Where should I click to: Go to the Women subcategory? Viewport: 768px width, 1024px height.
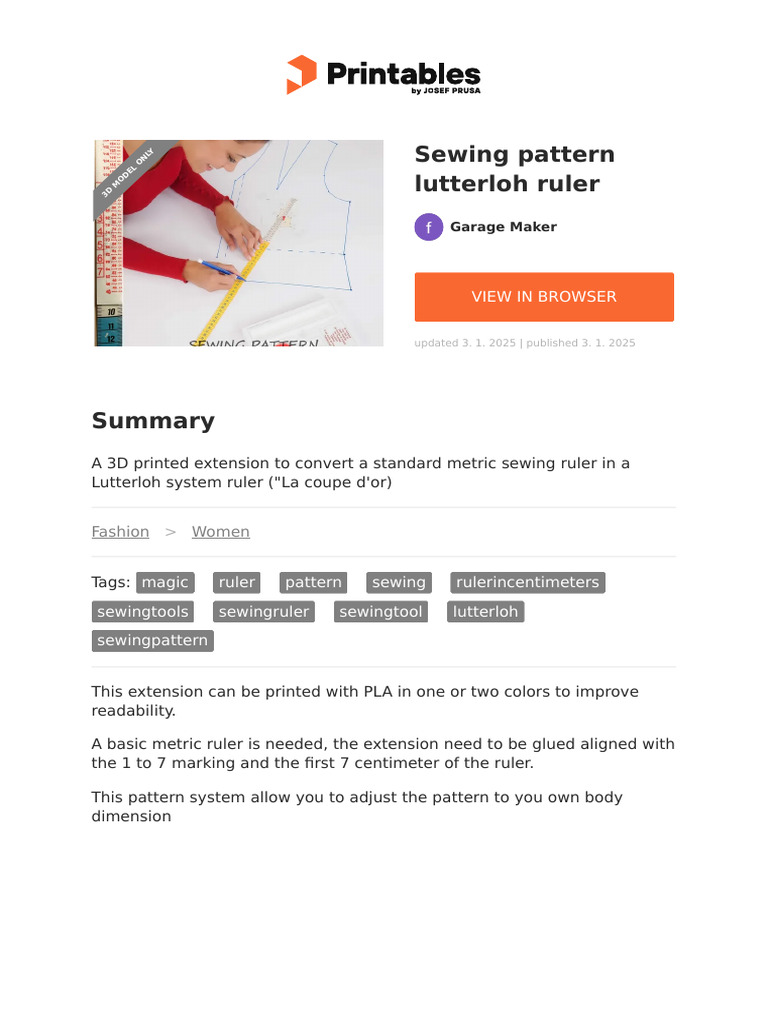coord(221,532)
